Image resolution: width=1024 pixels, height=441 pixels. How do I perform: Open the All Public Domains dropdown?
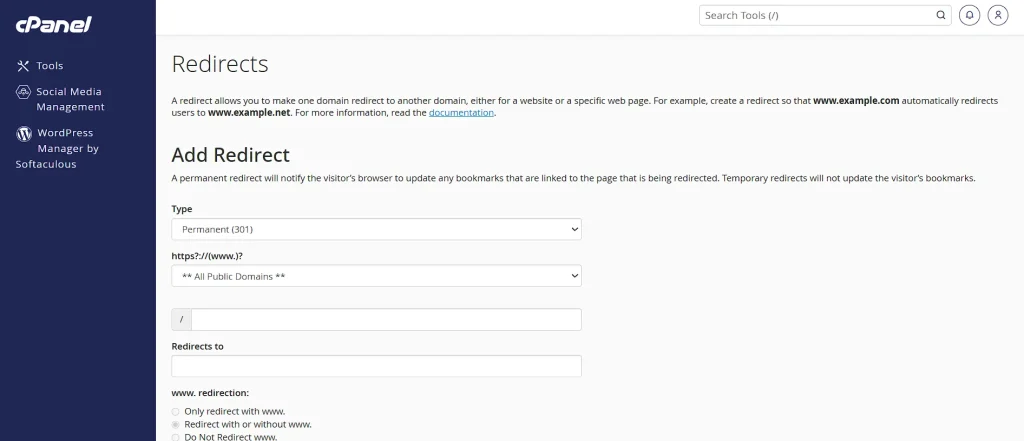(x=376, y=276)
